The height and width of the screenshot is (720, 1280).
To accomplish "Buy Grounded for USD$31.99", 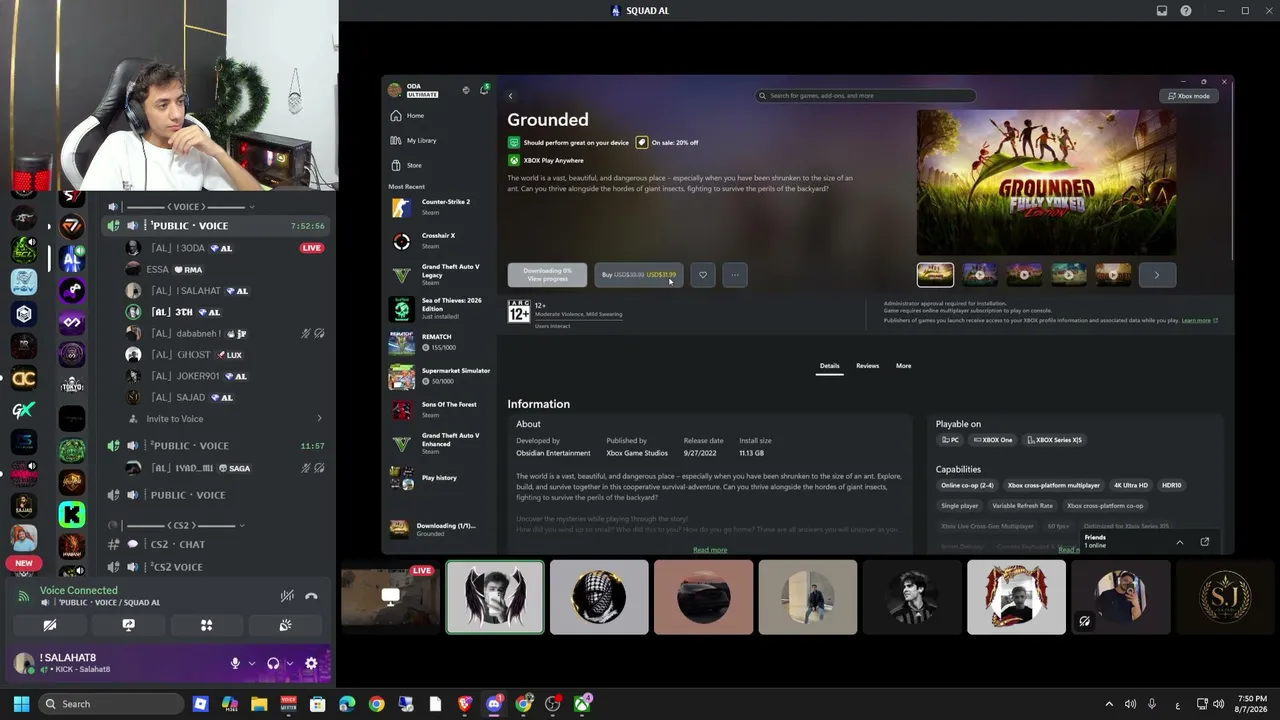I will (639, 275).
